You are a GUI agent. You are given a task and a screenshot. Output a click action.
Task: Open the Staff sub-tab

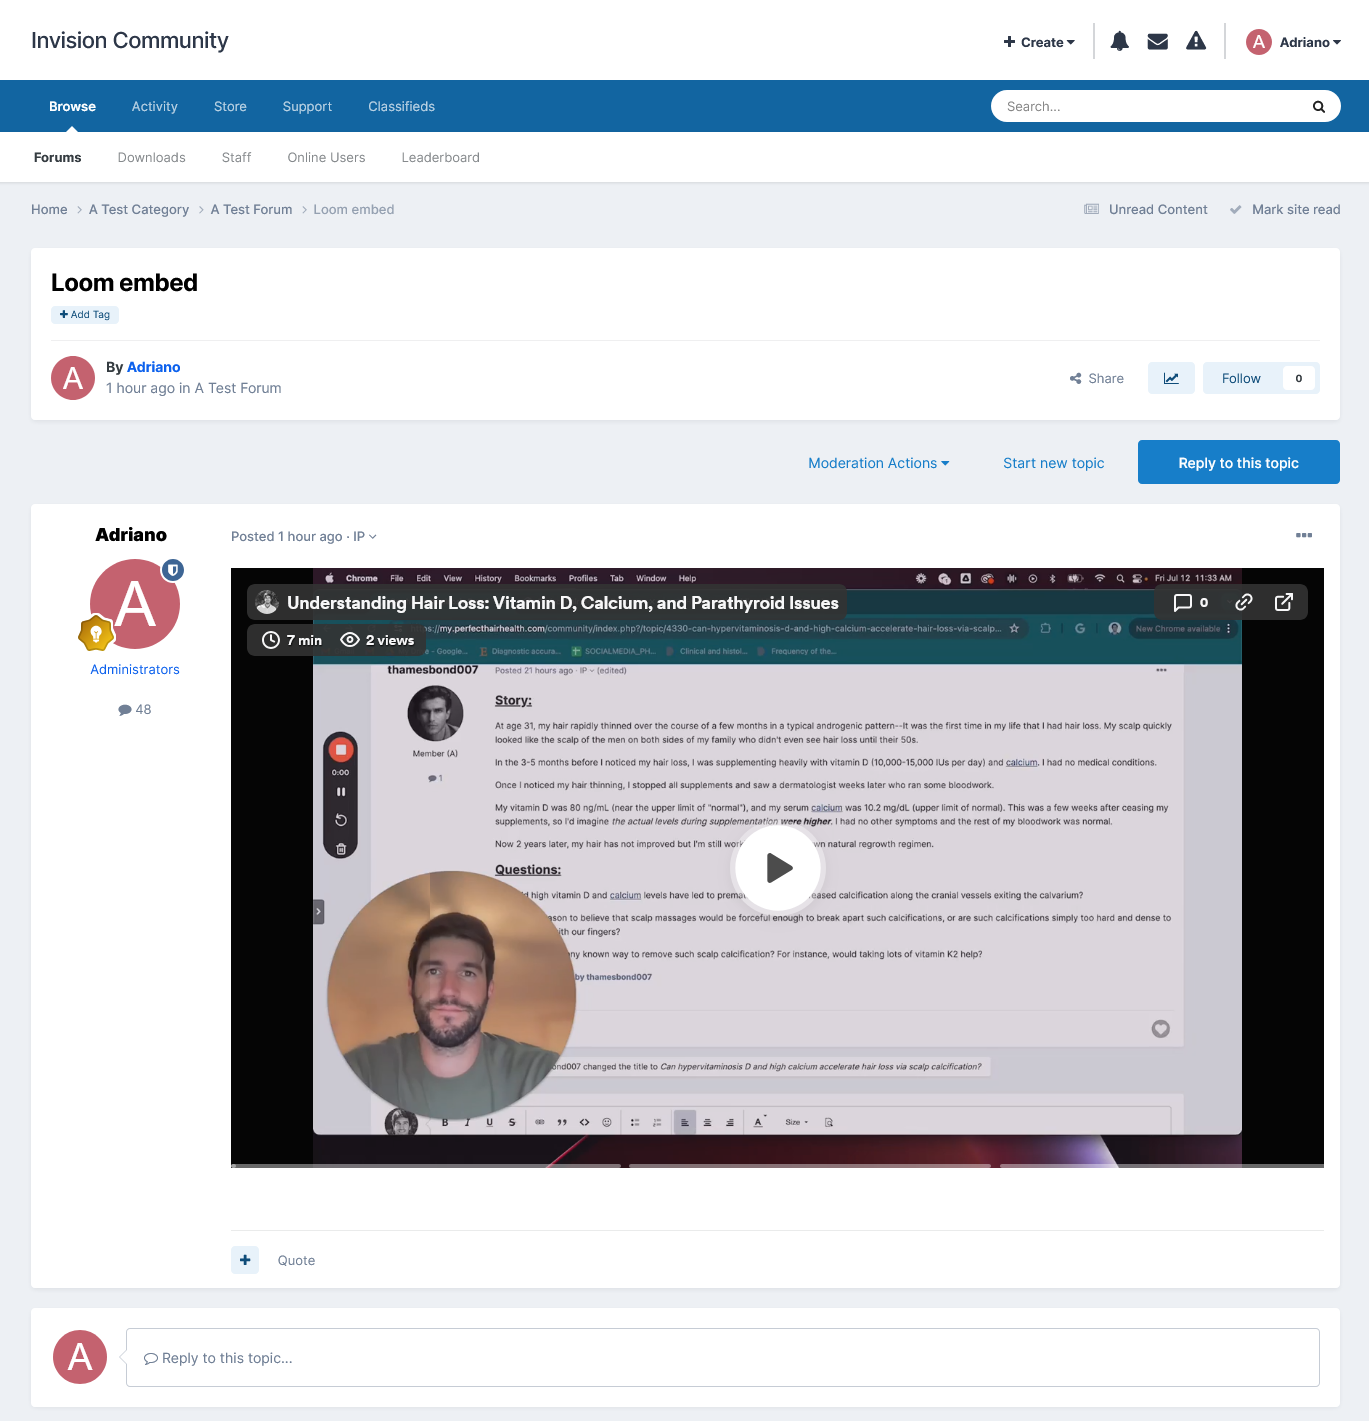pyautogui.click(x=237, y=157)
